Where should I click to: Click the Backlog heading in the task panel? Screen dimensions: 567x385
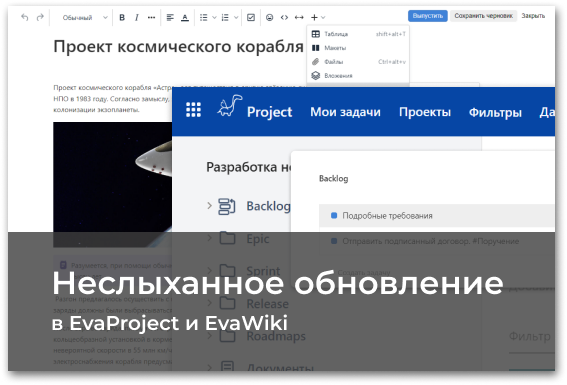click(x=333, y=179)
